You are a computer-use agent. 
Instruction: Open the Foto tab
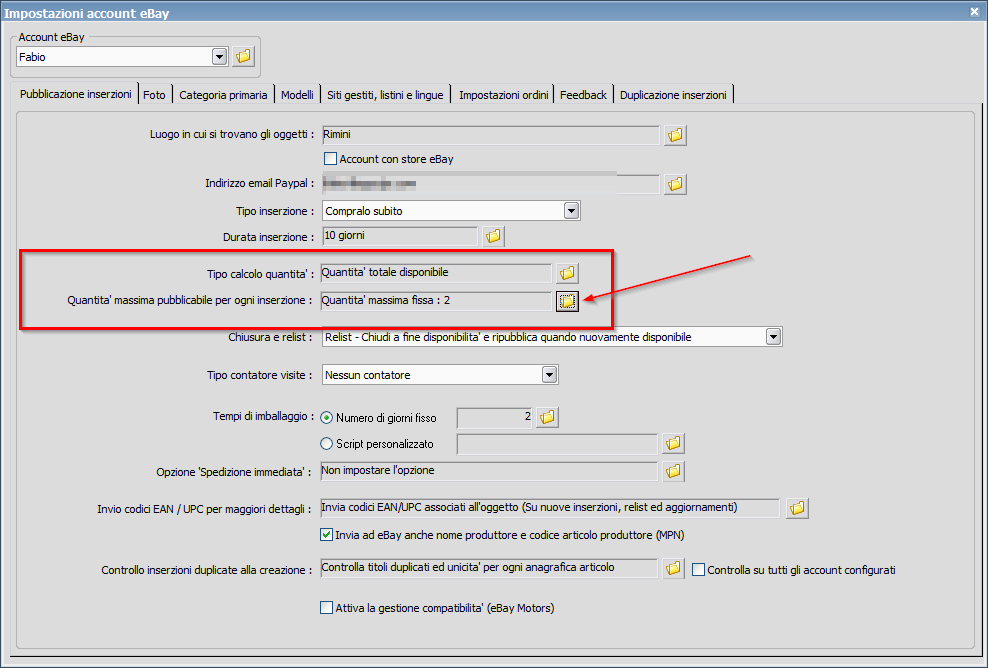pyautogui.click(x=154, y=95)
